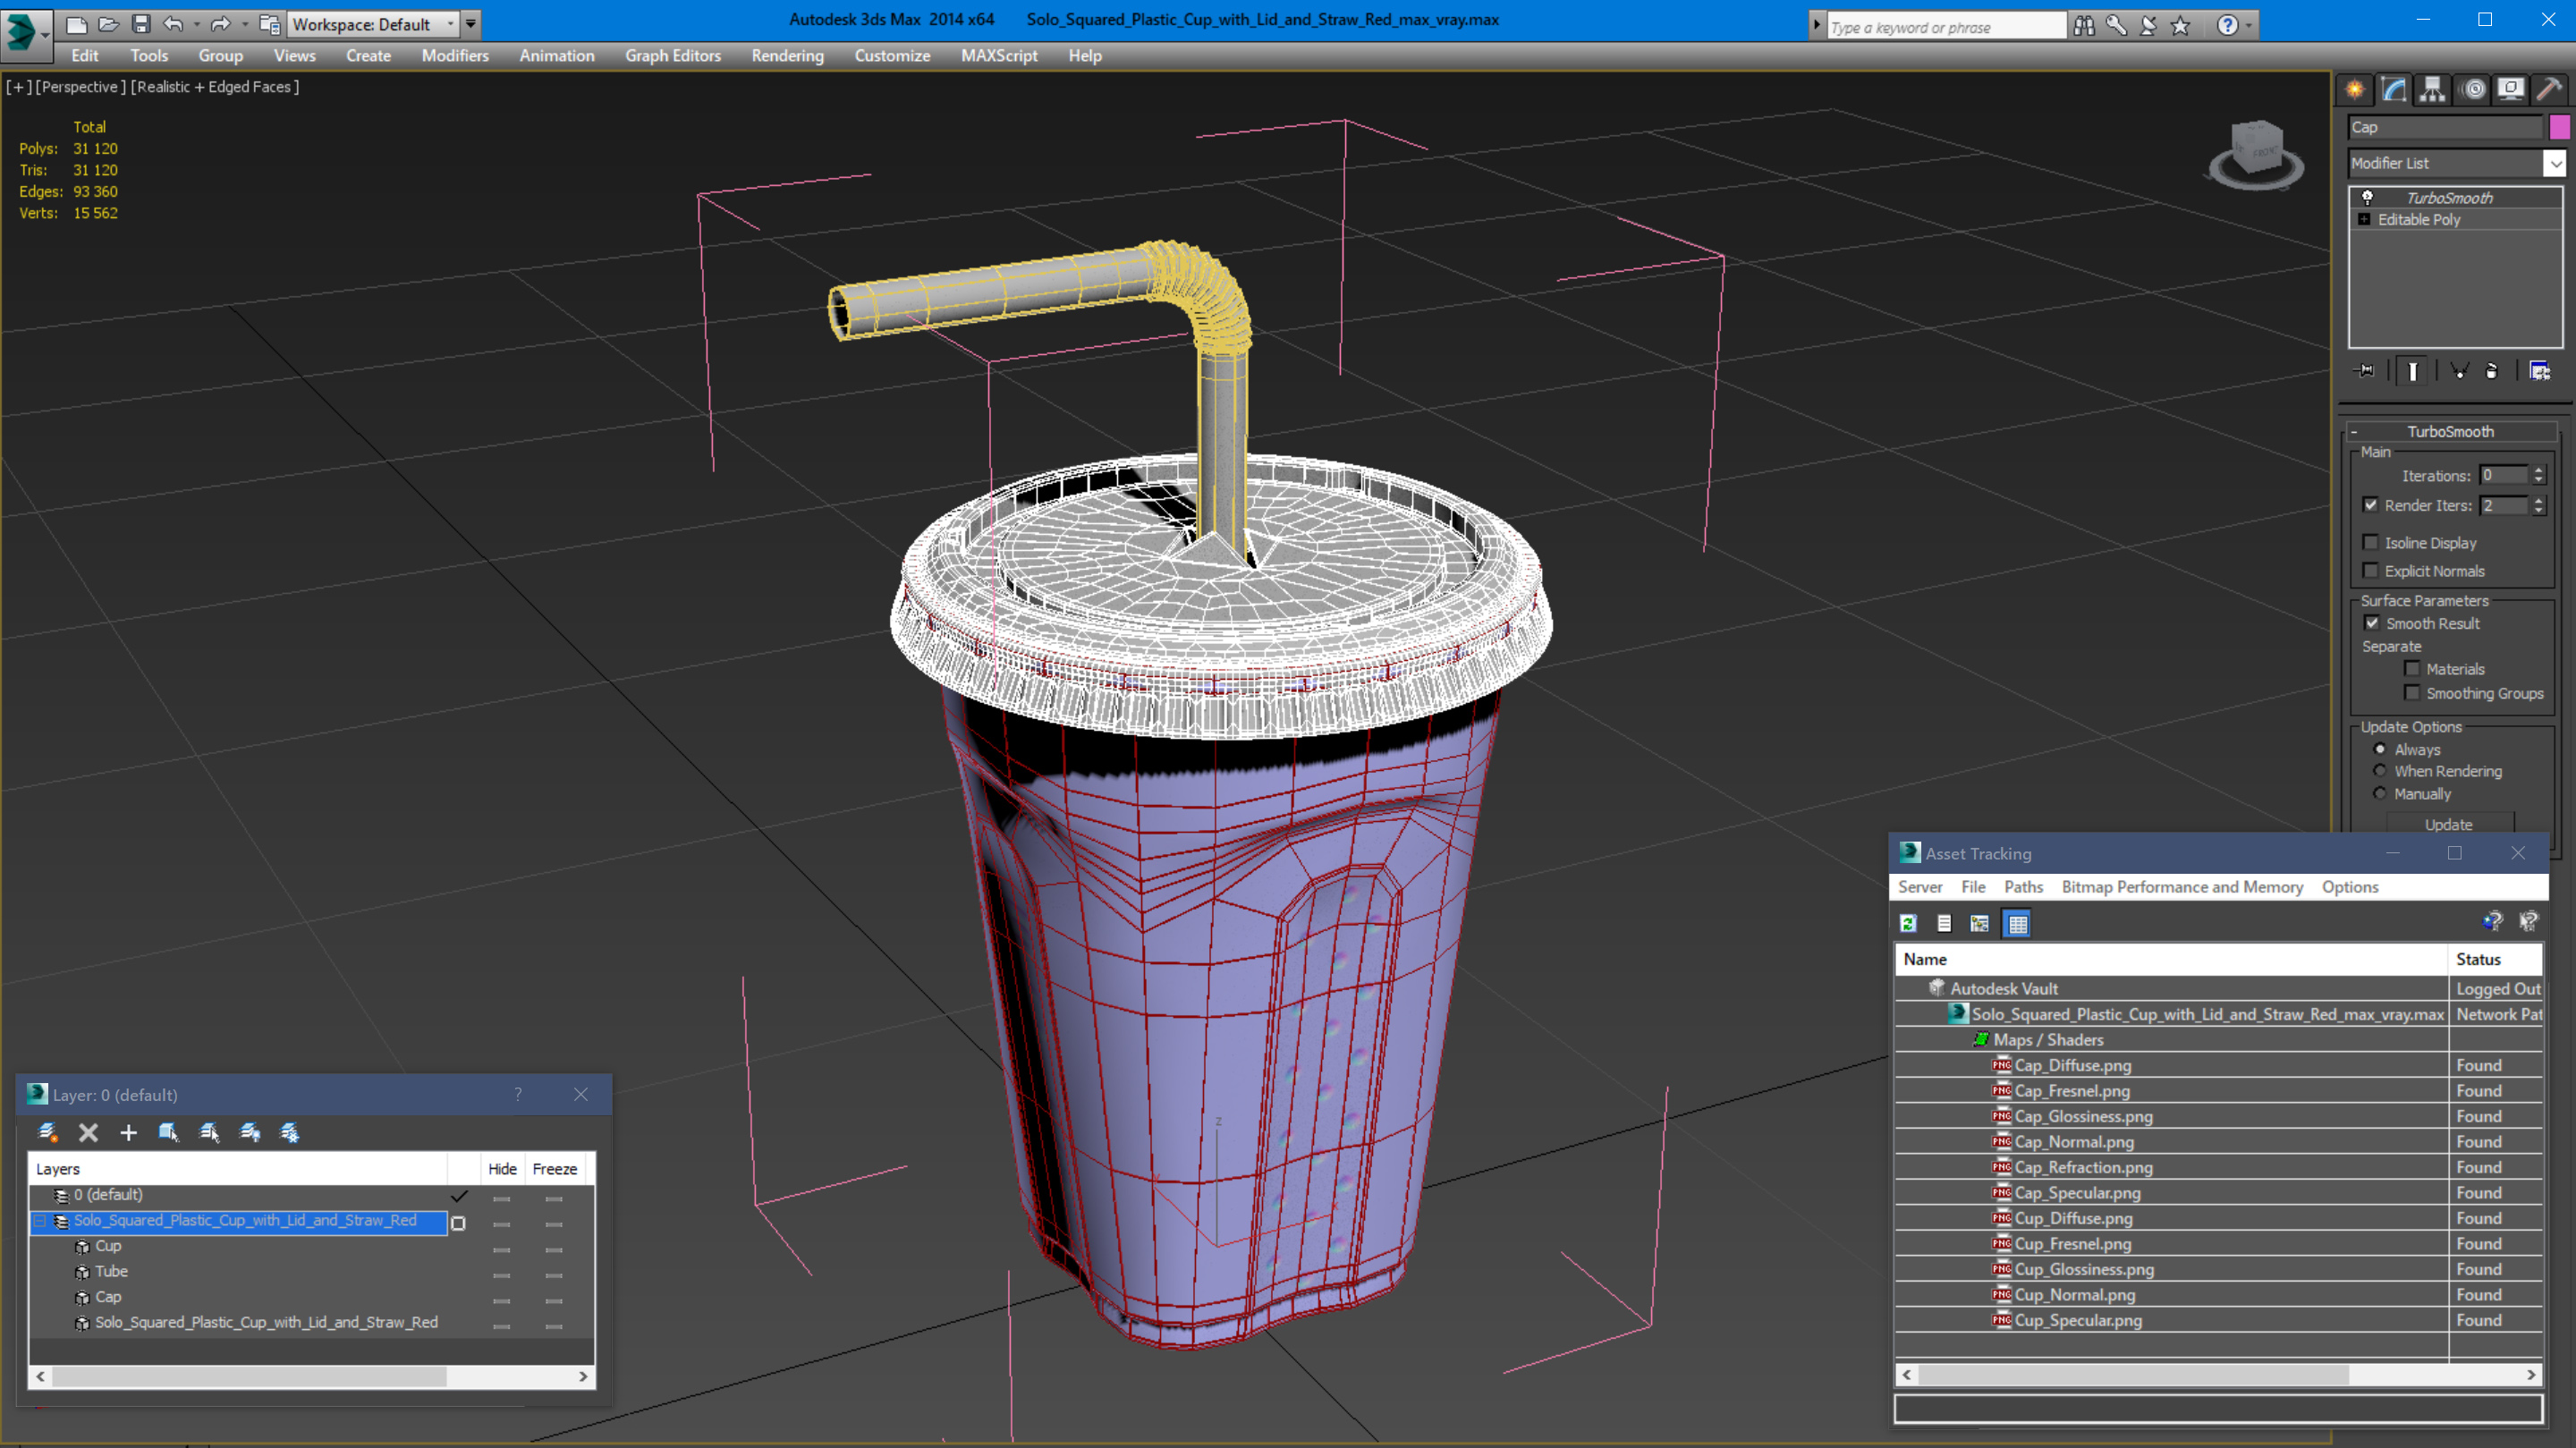
Task: Enable the Explicit Normals checkbox
Action: point(2370,570)
